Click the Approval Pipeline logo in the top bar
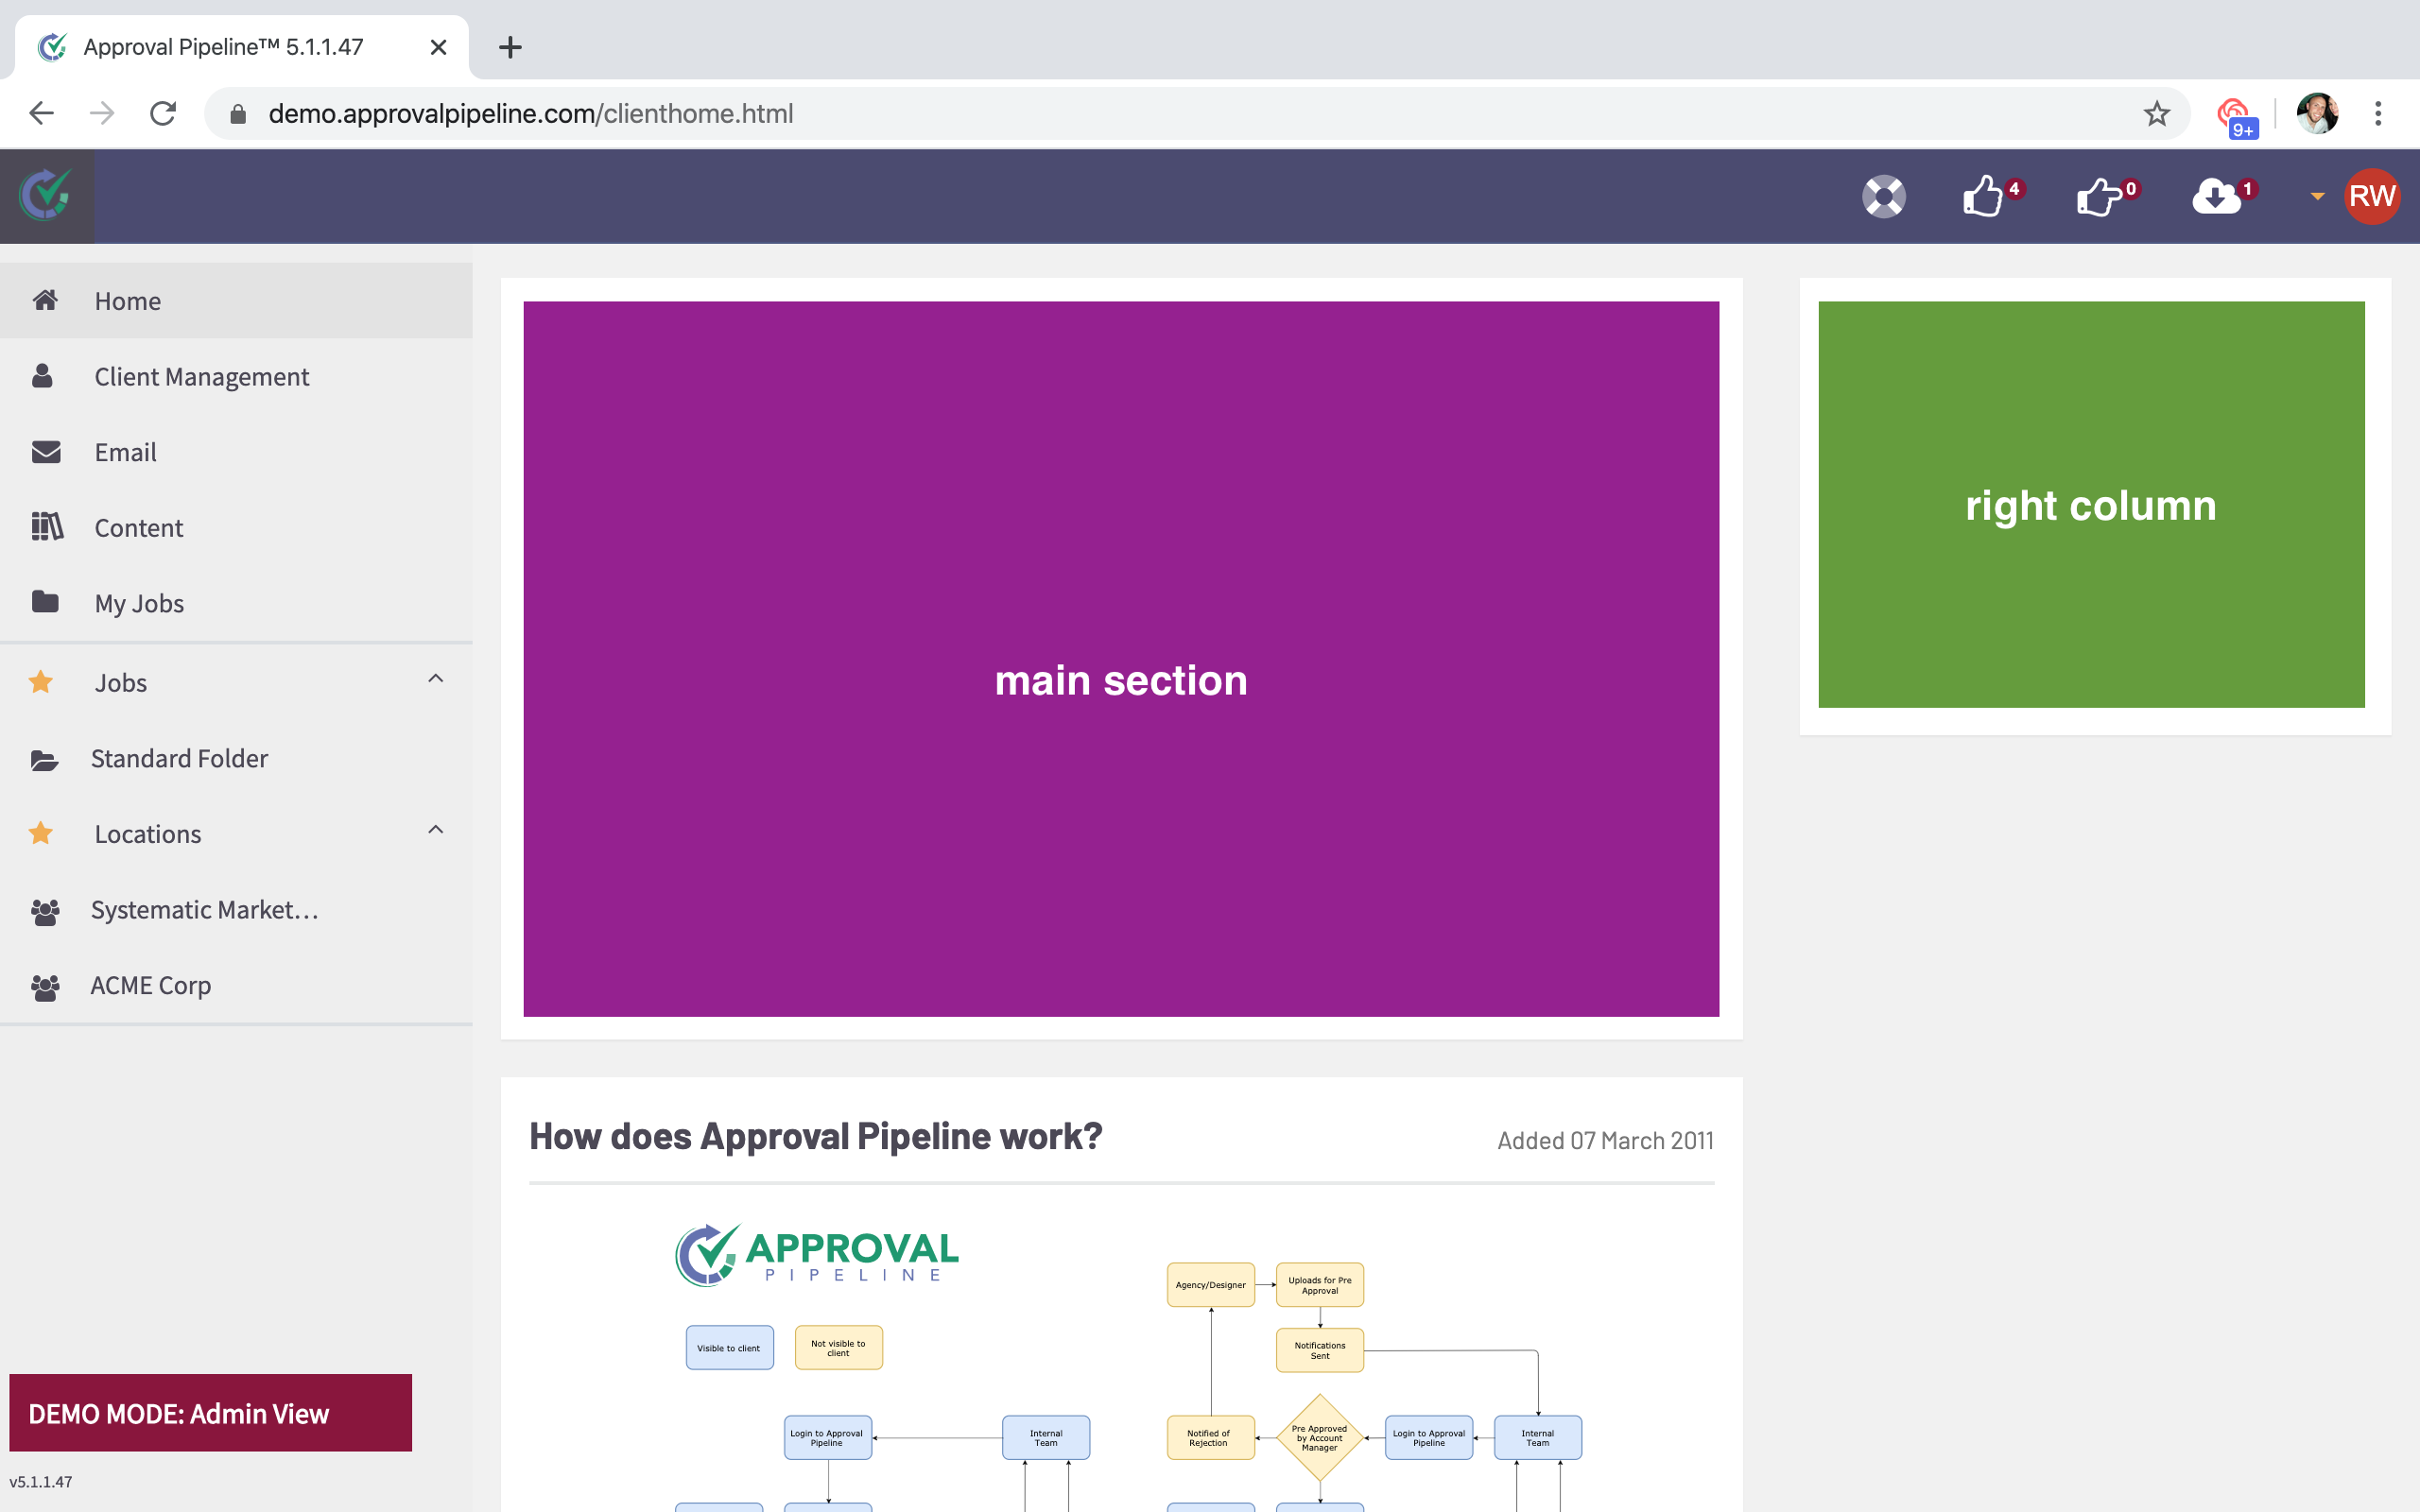The height and width of the screenshot is (1512, 2420). [46, 196]
